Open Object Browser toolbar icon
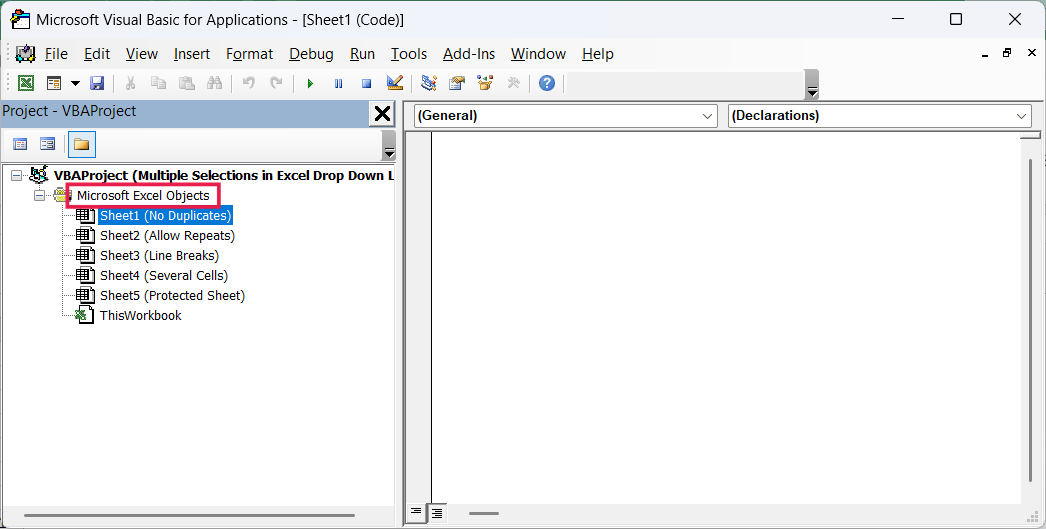The image size is (1046, 529). coord(485,83)
